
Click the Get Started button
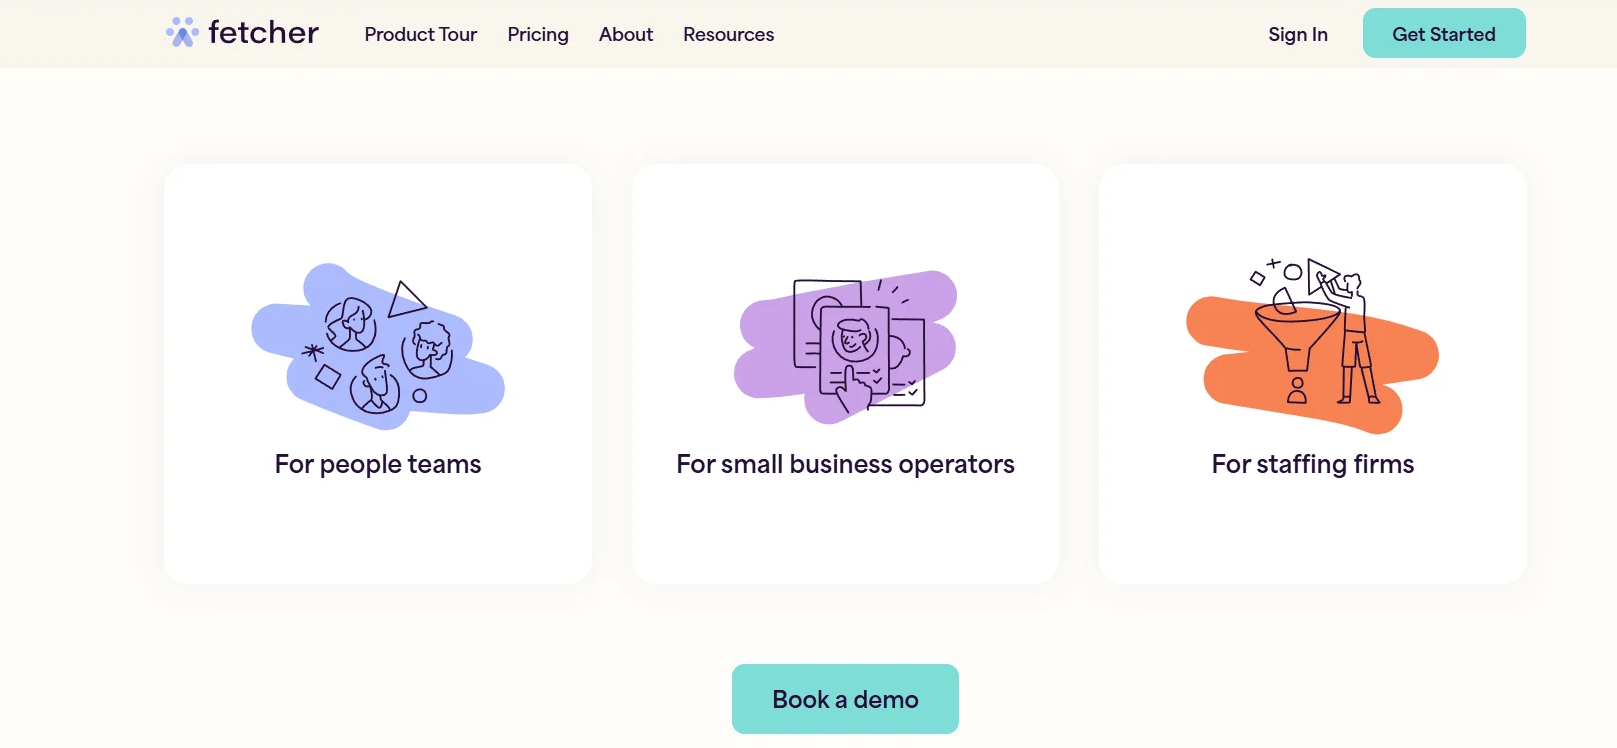tap(1443, 33)
